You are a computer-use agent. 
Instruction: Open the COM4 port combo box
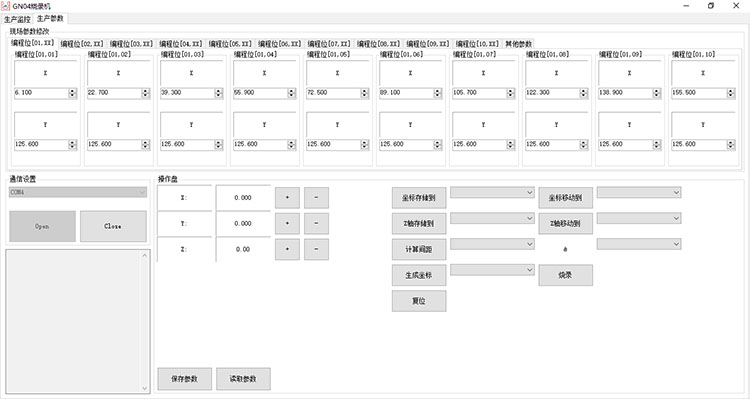point(78,192)
